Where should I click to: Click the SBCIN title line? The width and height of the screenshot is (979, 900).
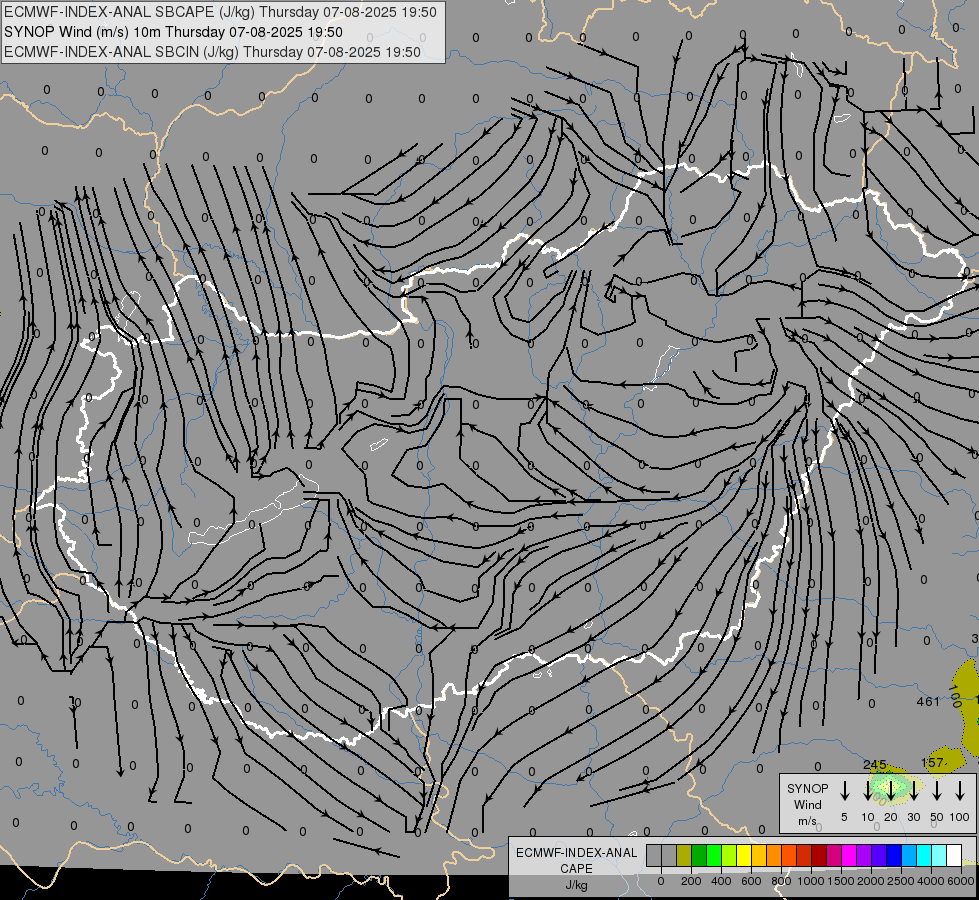[x=212, y=52]
